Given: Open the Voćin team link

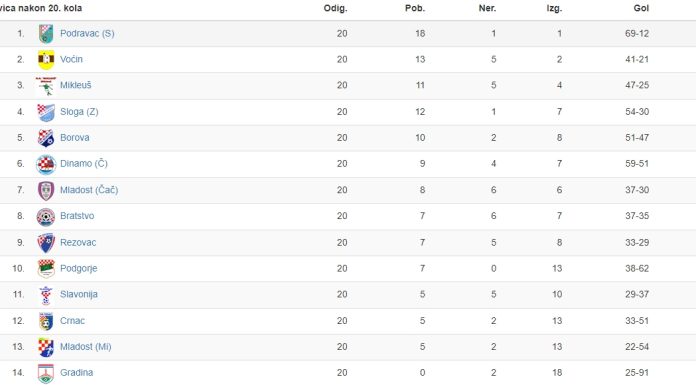Looking at the screenshot, I should point(71,60).
